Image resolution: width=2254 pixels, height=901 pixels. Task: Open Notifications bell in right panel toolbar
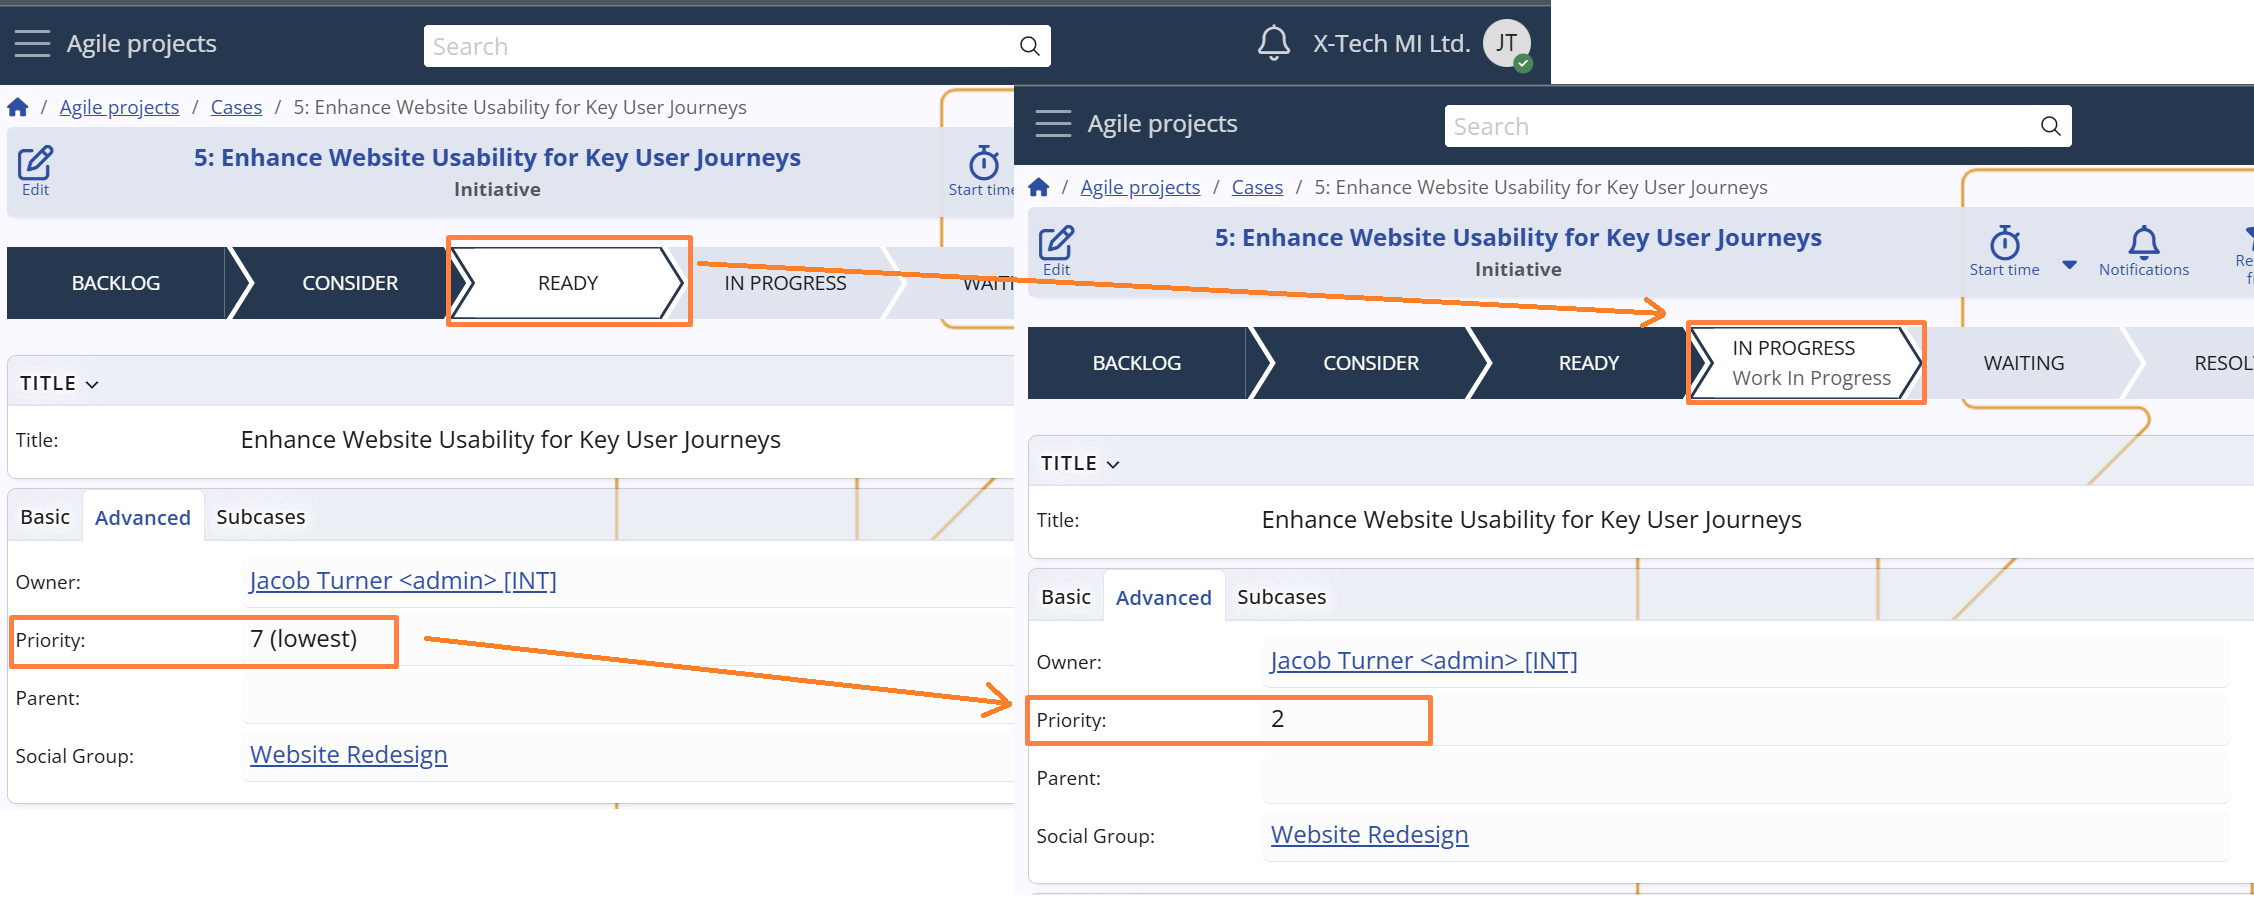click(x=2143, y=246)
